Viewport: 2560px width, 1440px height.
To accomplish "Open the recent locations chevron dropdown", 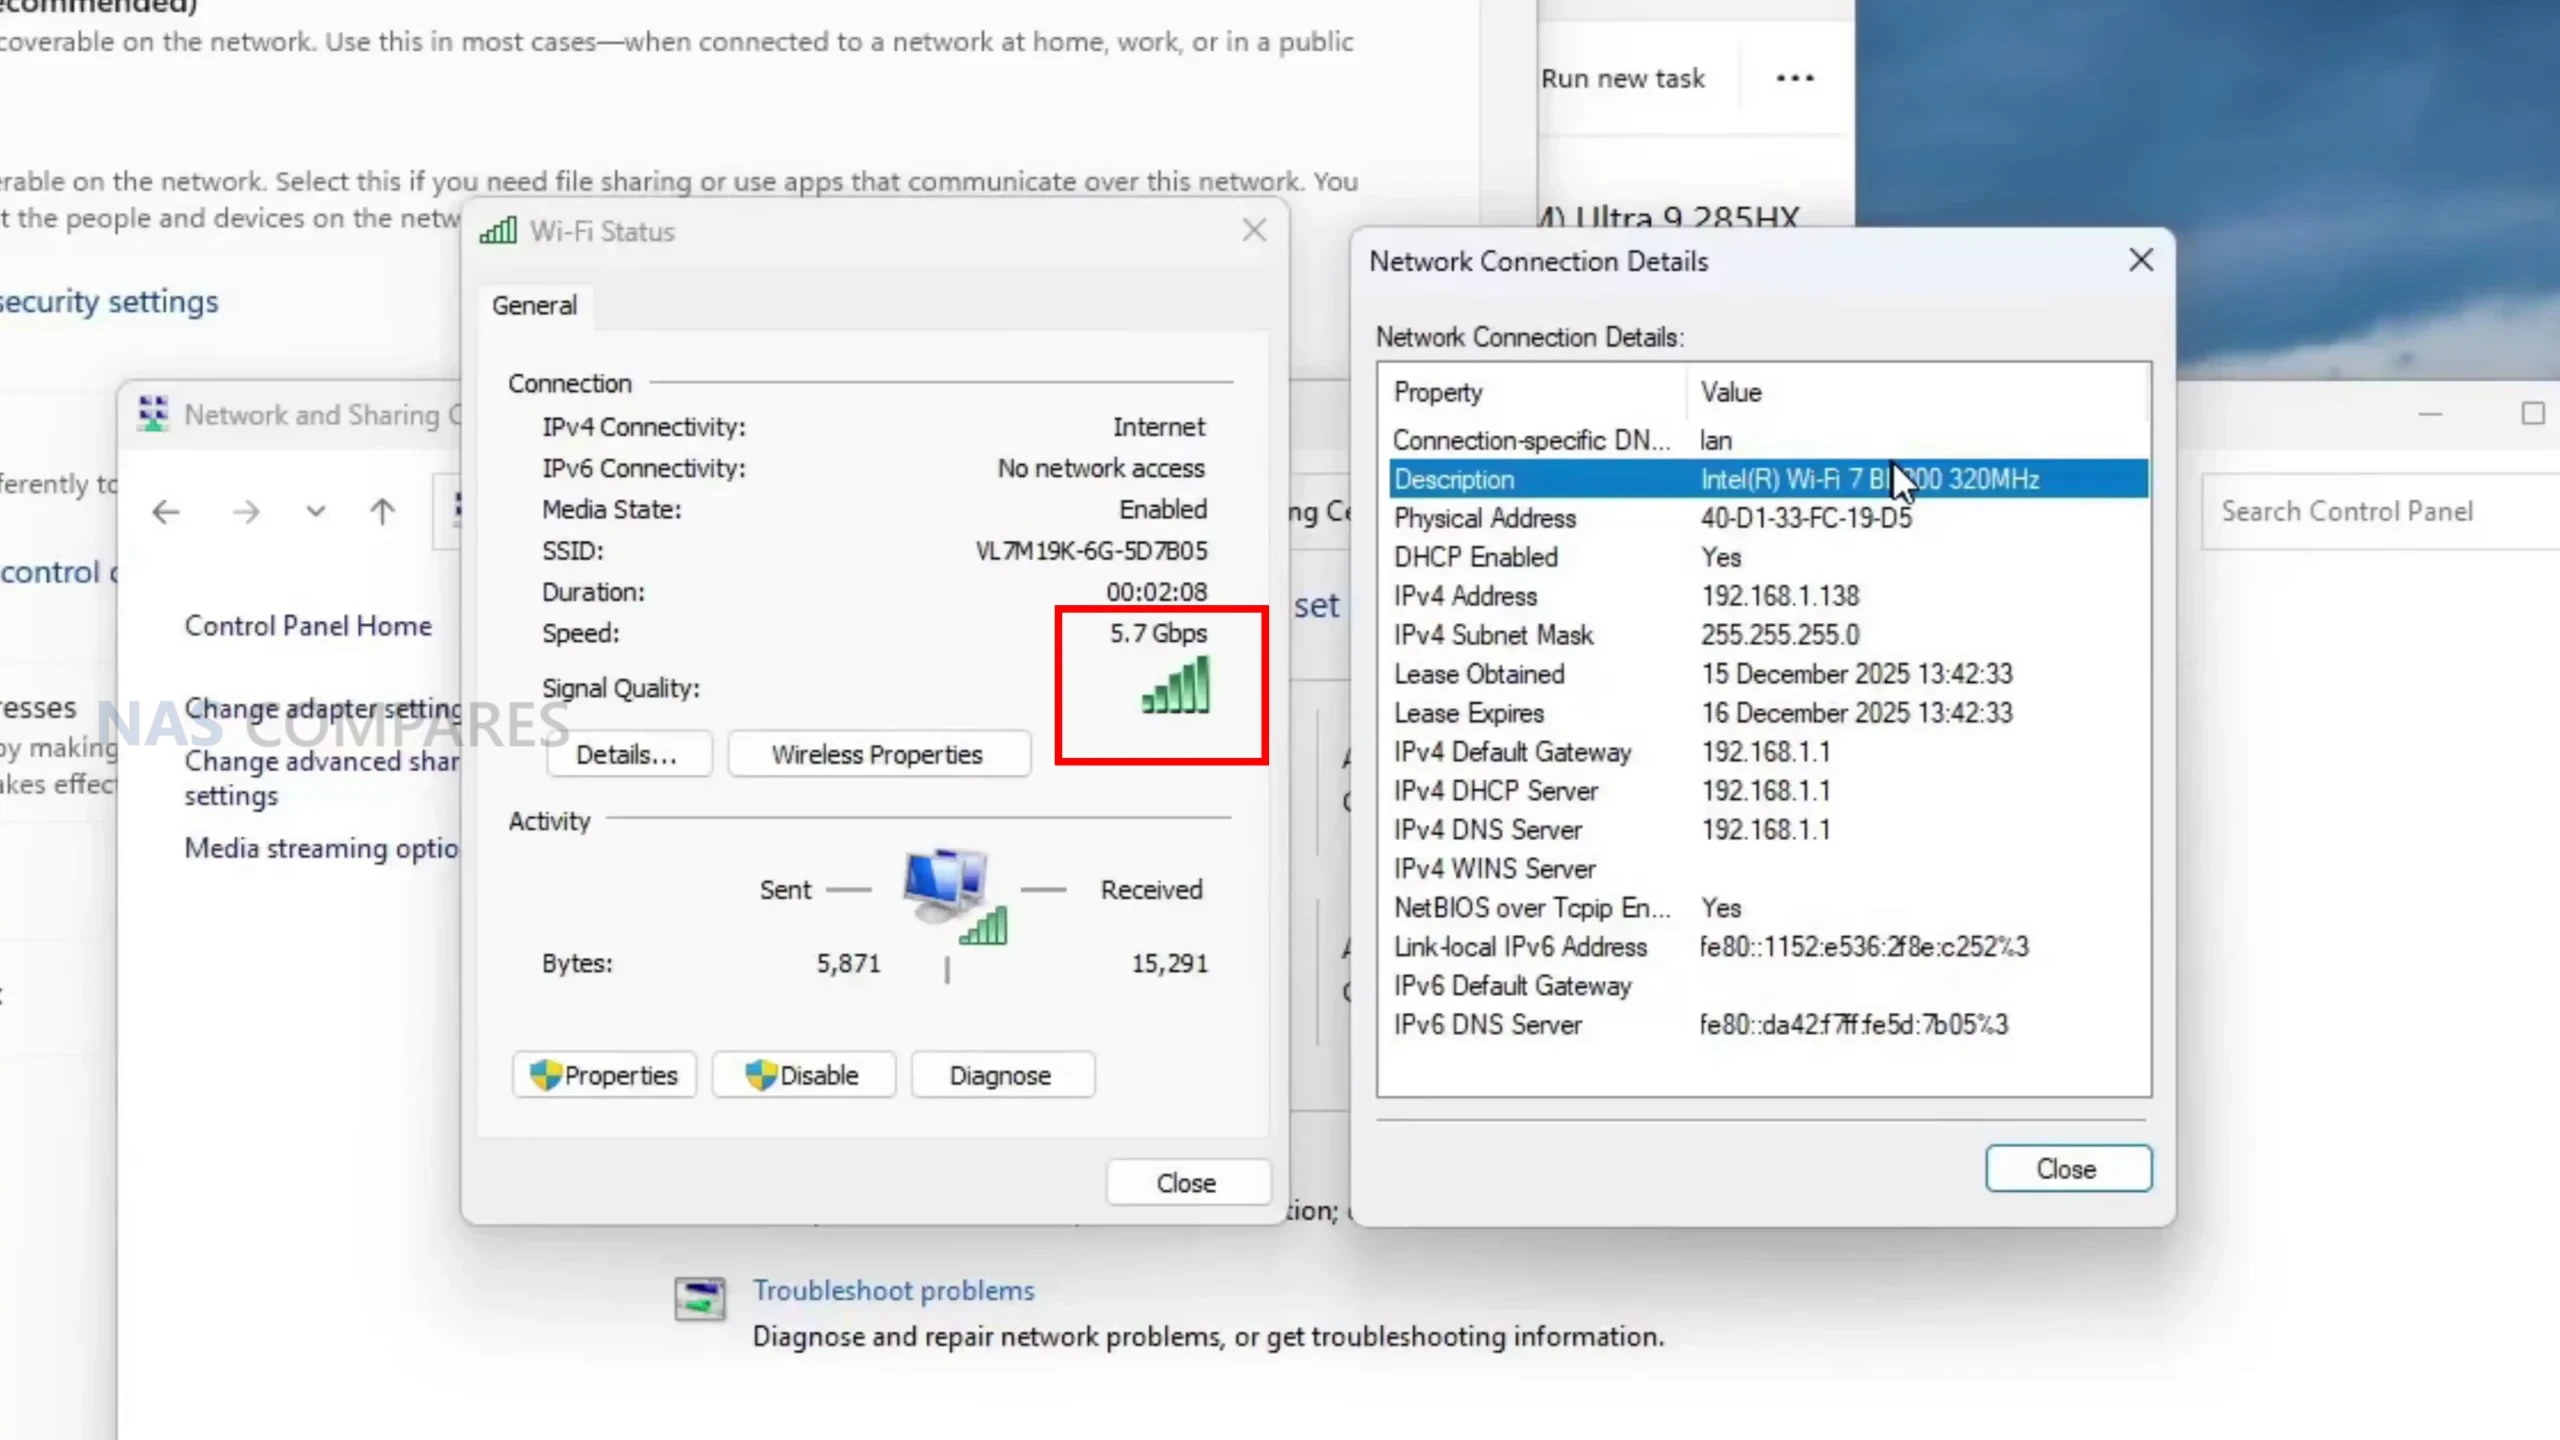I will click(316, 512).
